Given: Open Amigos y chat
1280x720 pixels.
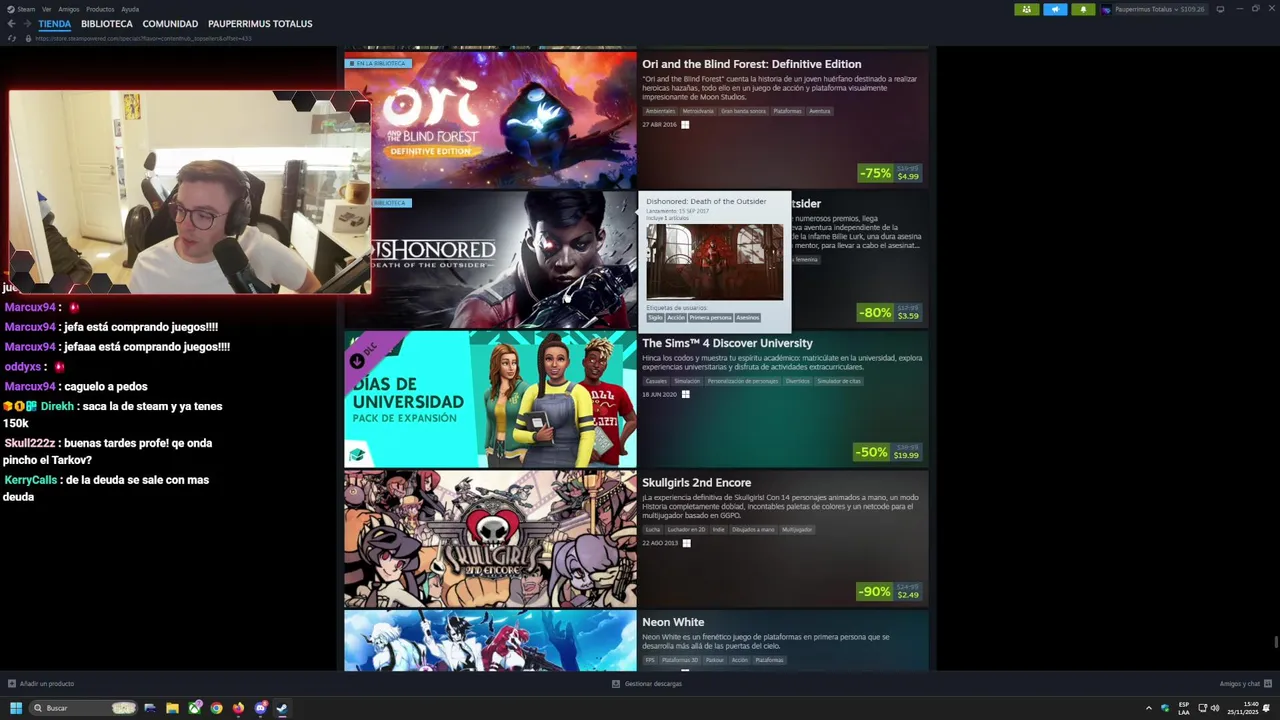Looking at the screenshot, I should [x=1246, y=684].
